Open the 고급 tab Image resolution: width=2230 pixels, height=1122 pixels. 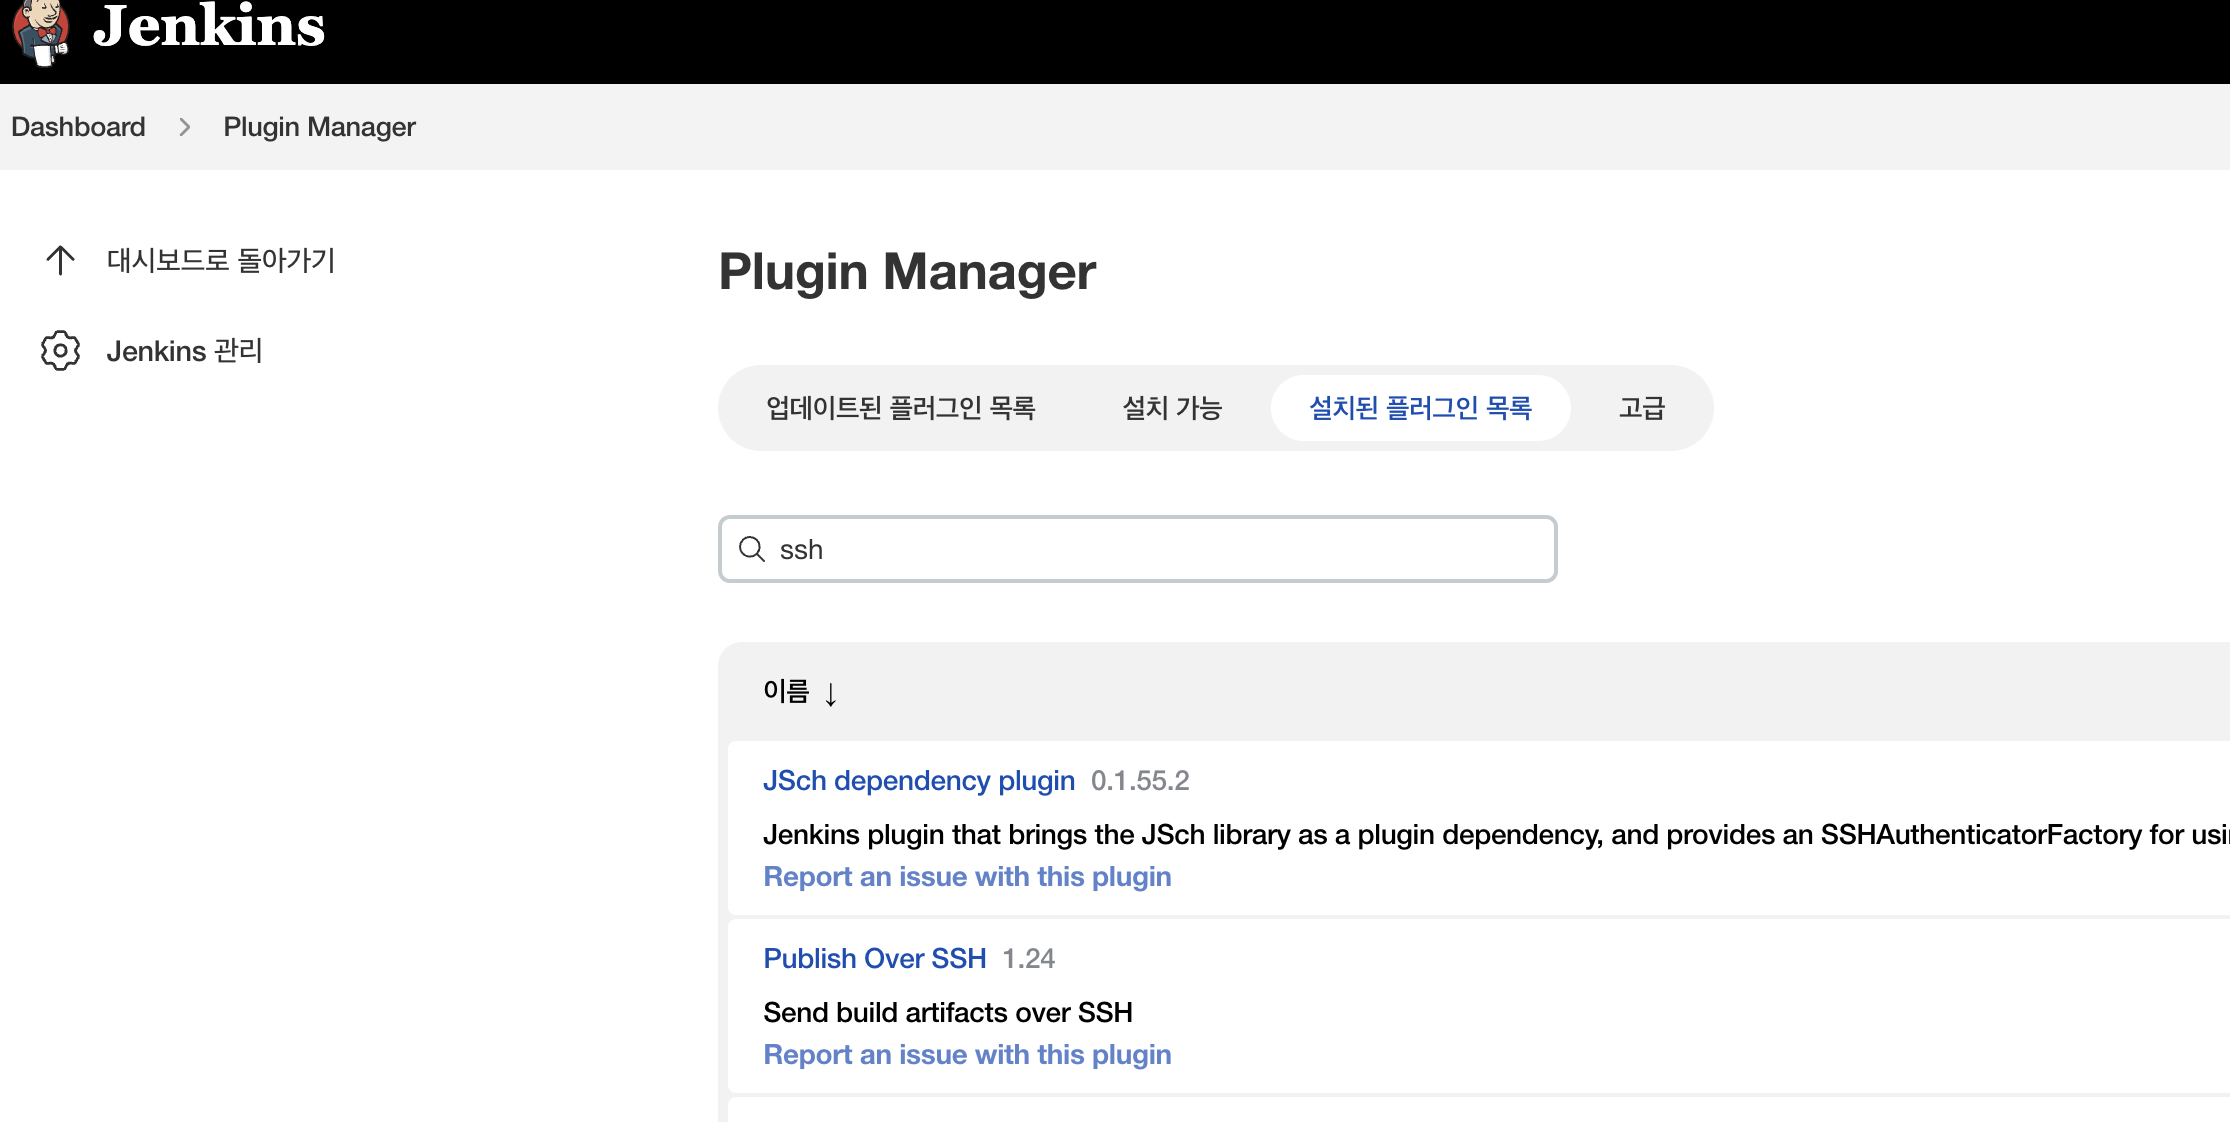1641,408
